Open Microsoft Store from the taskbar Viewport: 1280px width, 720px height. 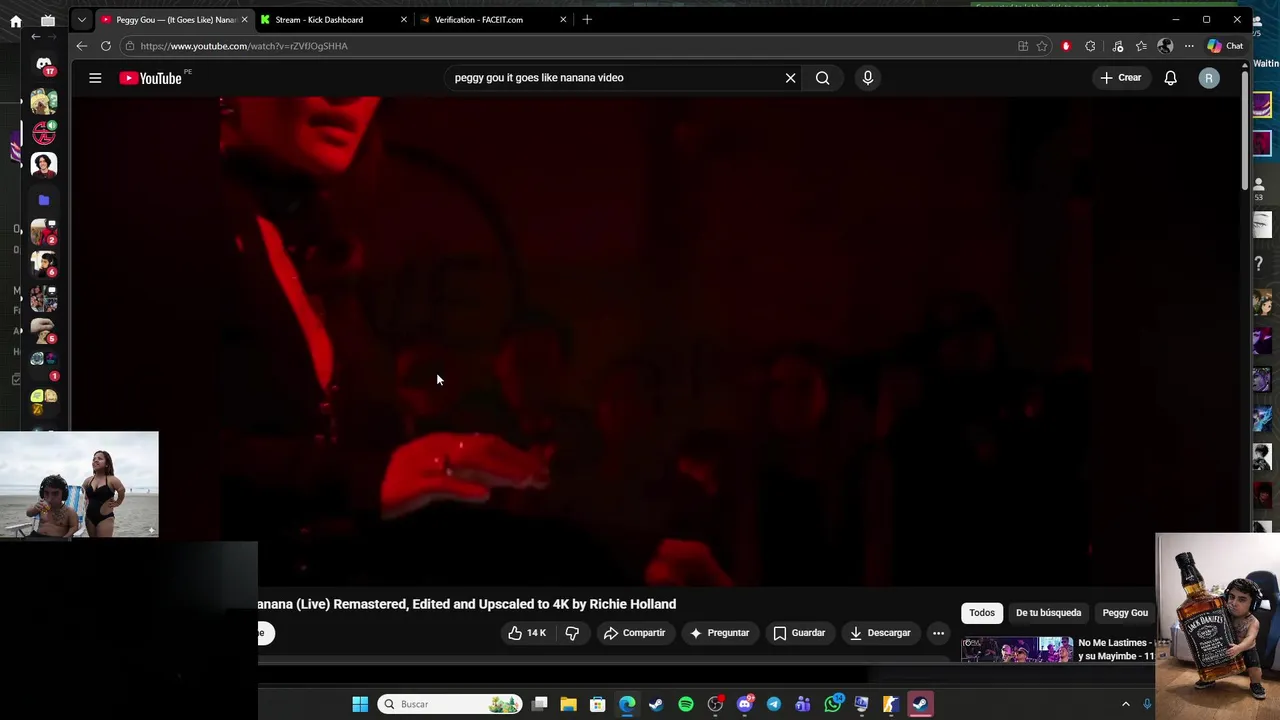(597, 704)
